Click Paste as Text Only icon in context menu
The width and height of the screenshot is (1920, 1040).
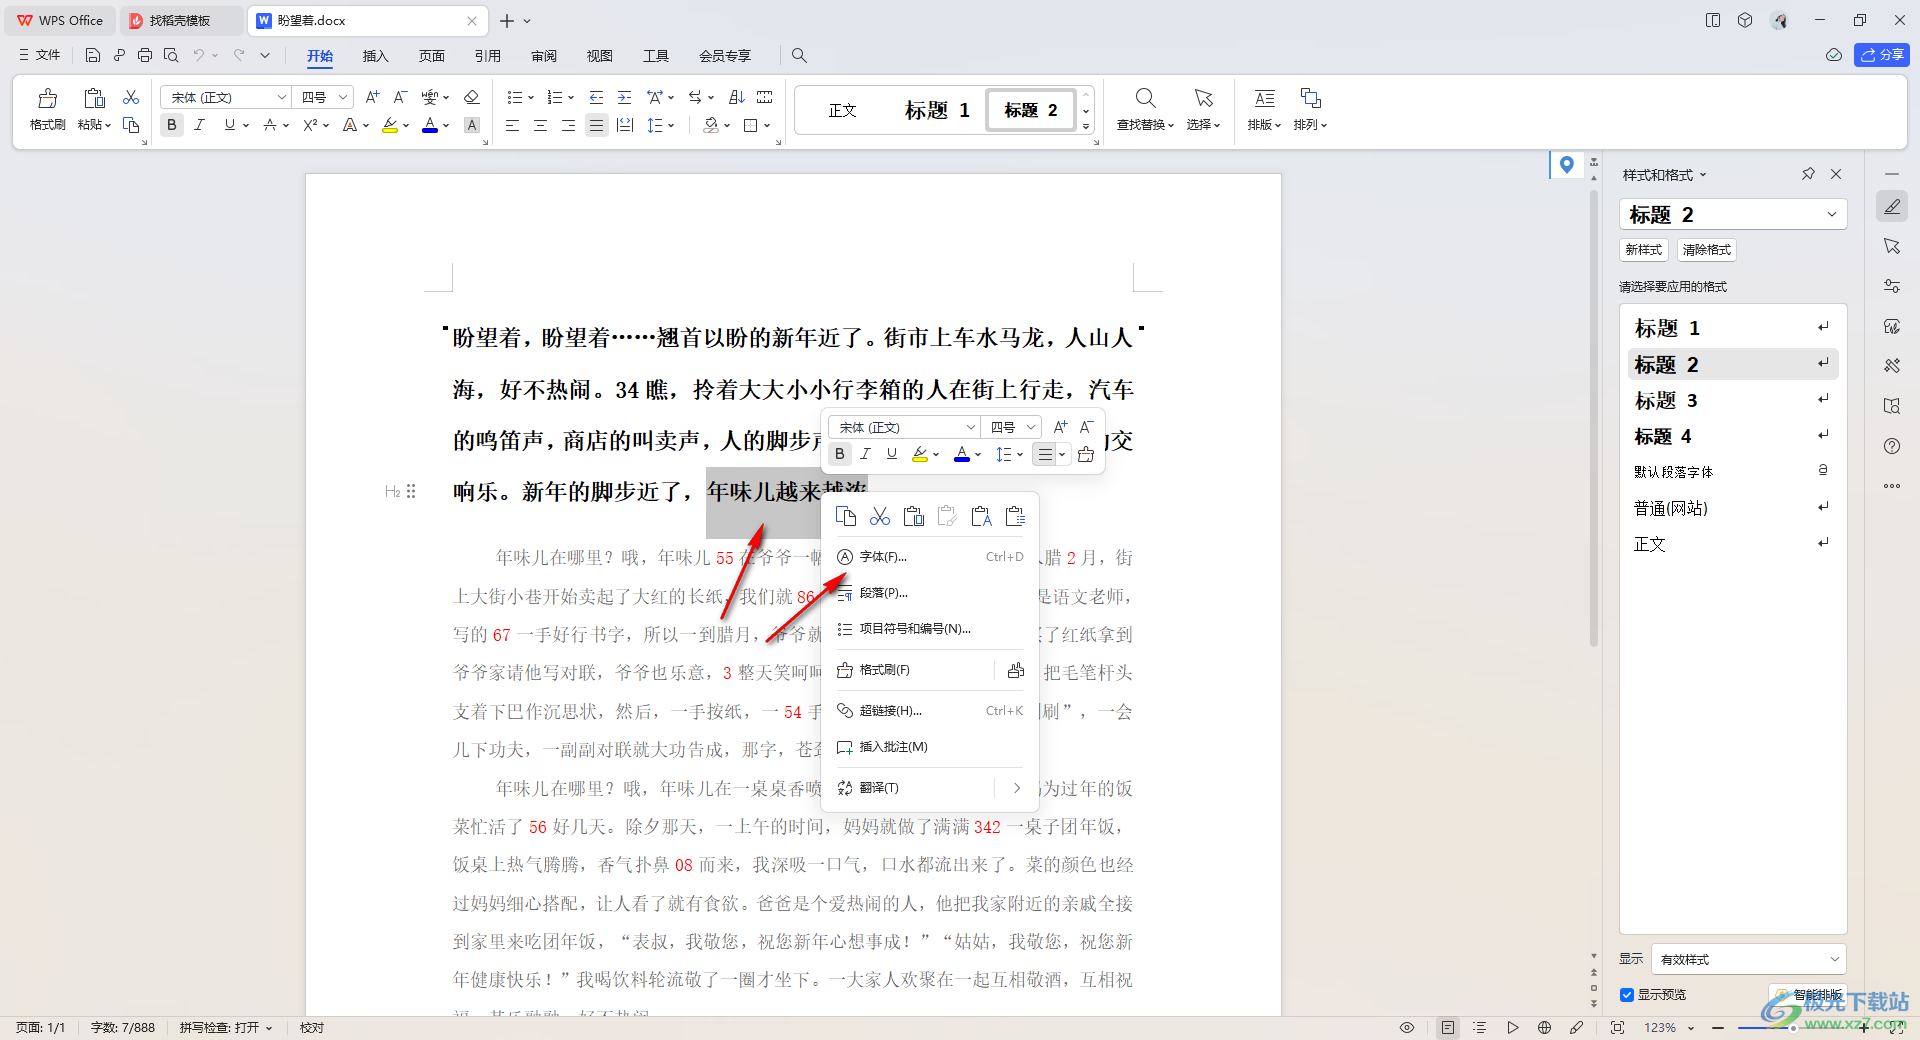982,516
